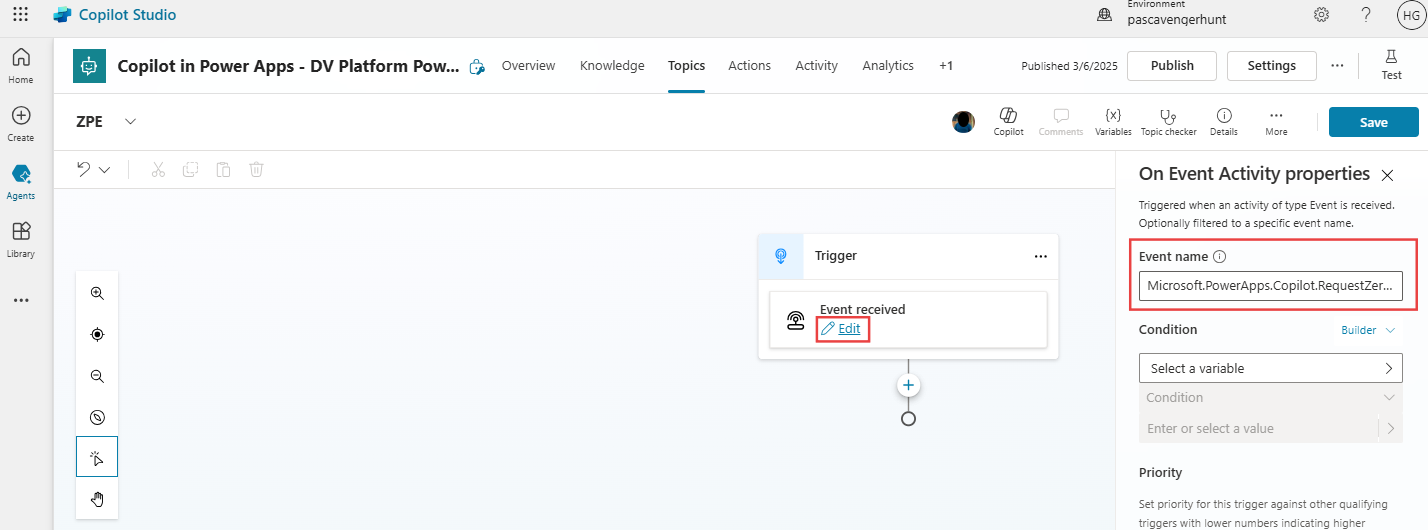Click the Trigger node header
Image resolution: width=1428 pixels, height=530 pixels.
click(x=908, y=256)
